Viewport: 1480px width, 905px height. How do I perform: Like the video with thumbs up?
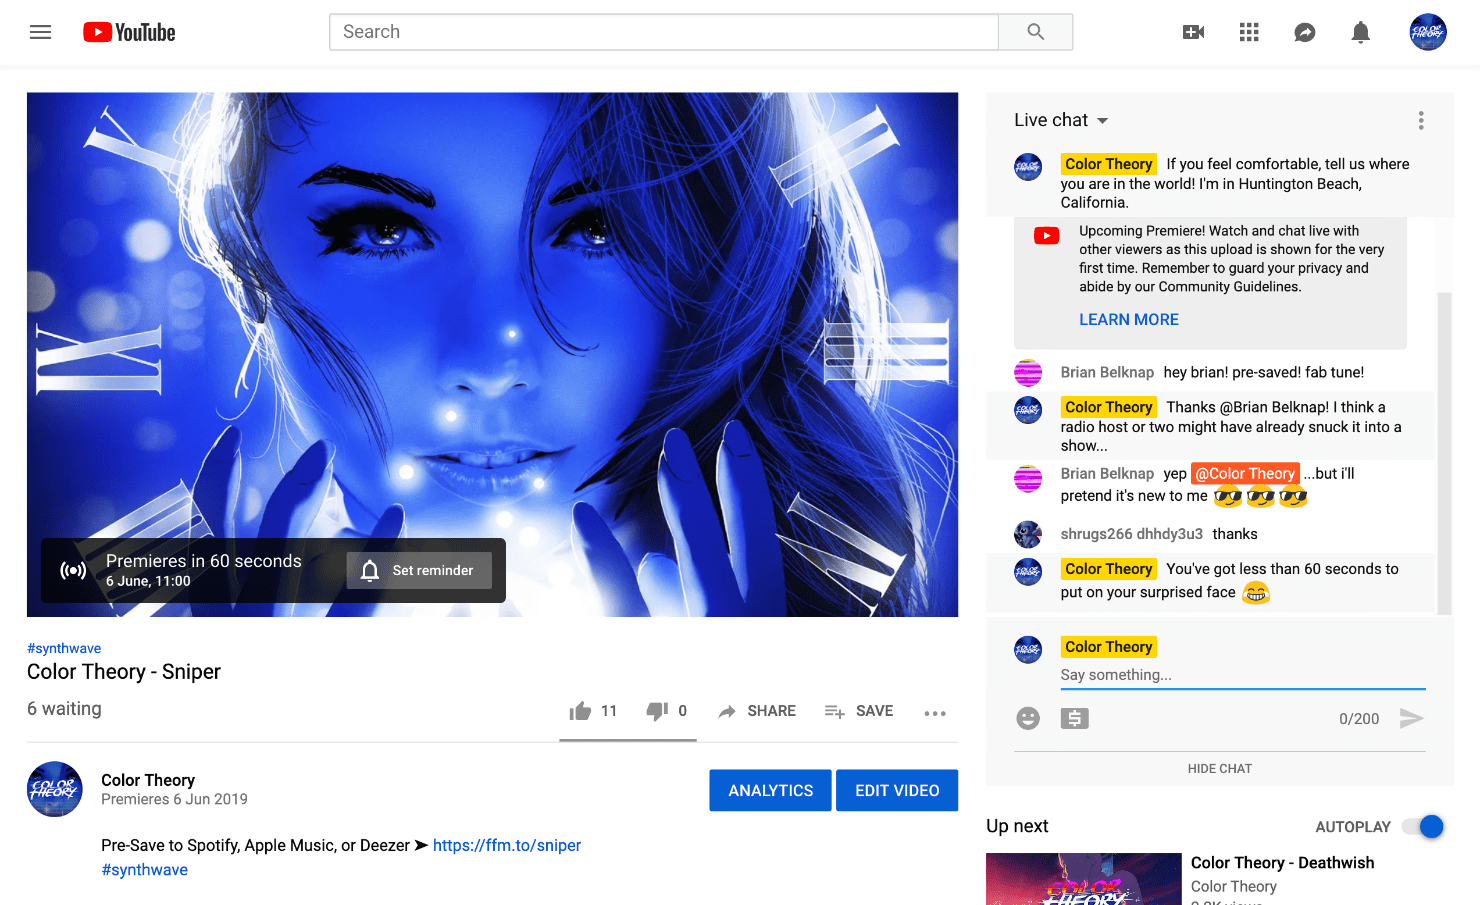pos(580,710)
